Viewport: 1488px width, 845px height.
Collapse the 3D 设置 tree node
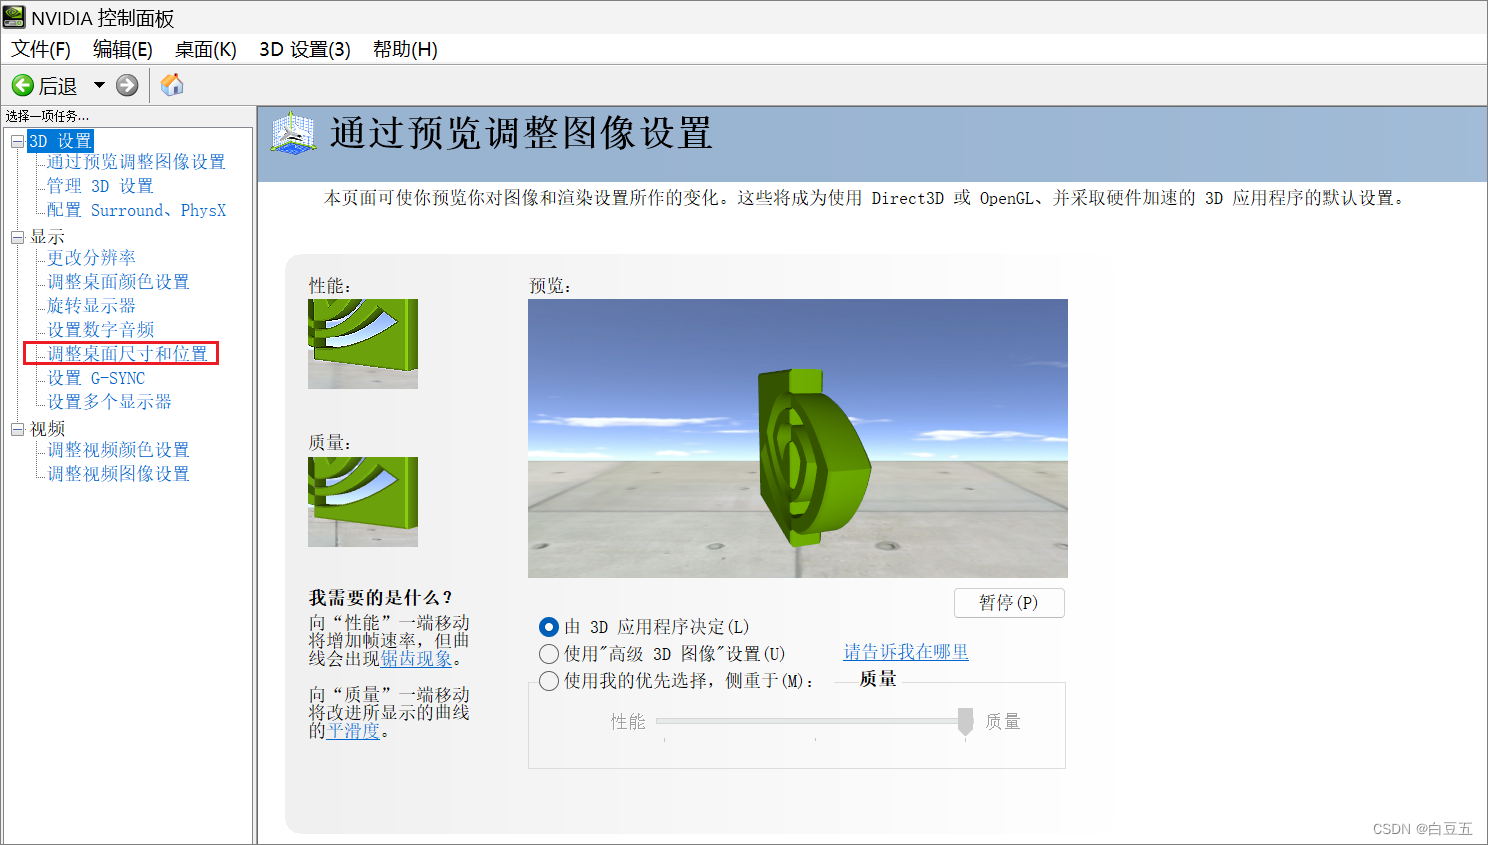17,141
